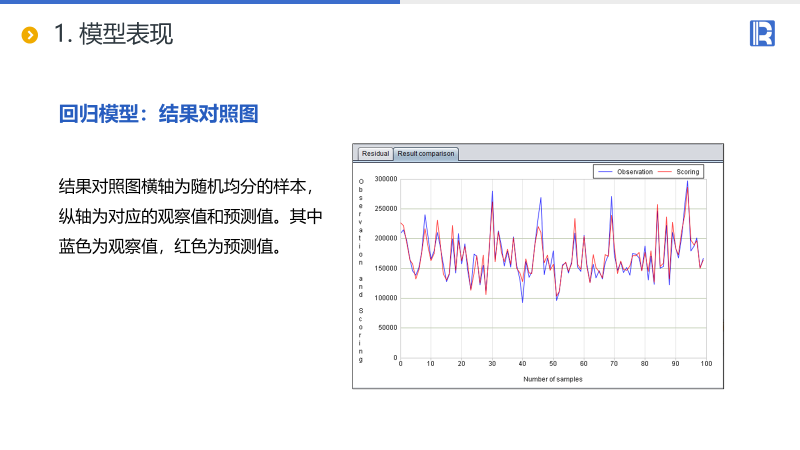The height and width of the screenshot is (450, 800).
Task: Click the red Scoring legend line
Action: (666, 172)
